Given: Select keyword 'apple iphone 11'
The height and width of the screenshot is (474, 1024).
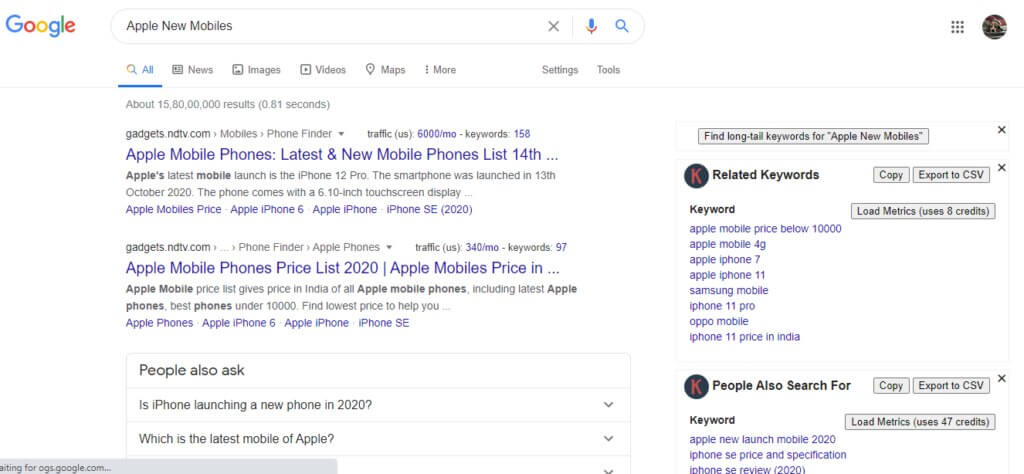Looking at the screenshot, I should click(728, 276).
